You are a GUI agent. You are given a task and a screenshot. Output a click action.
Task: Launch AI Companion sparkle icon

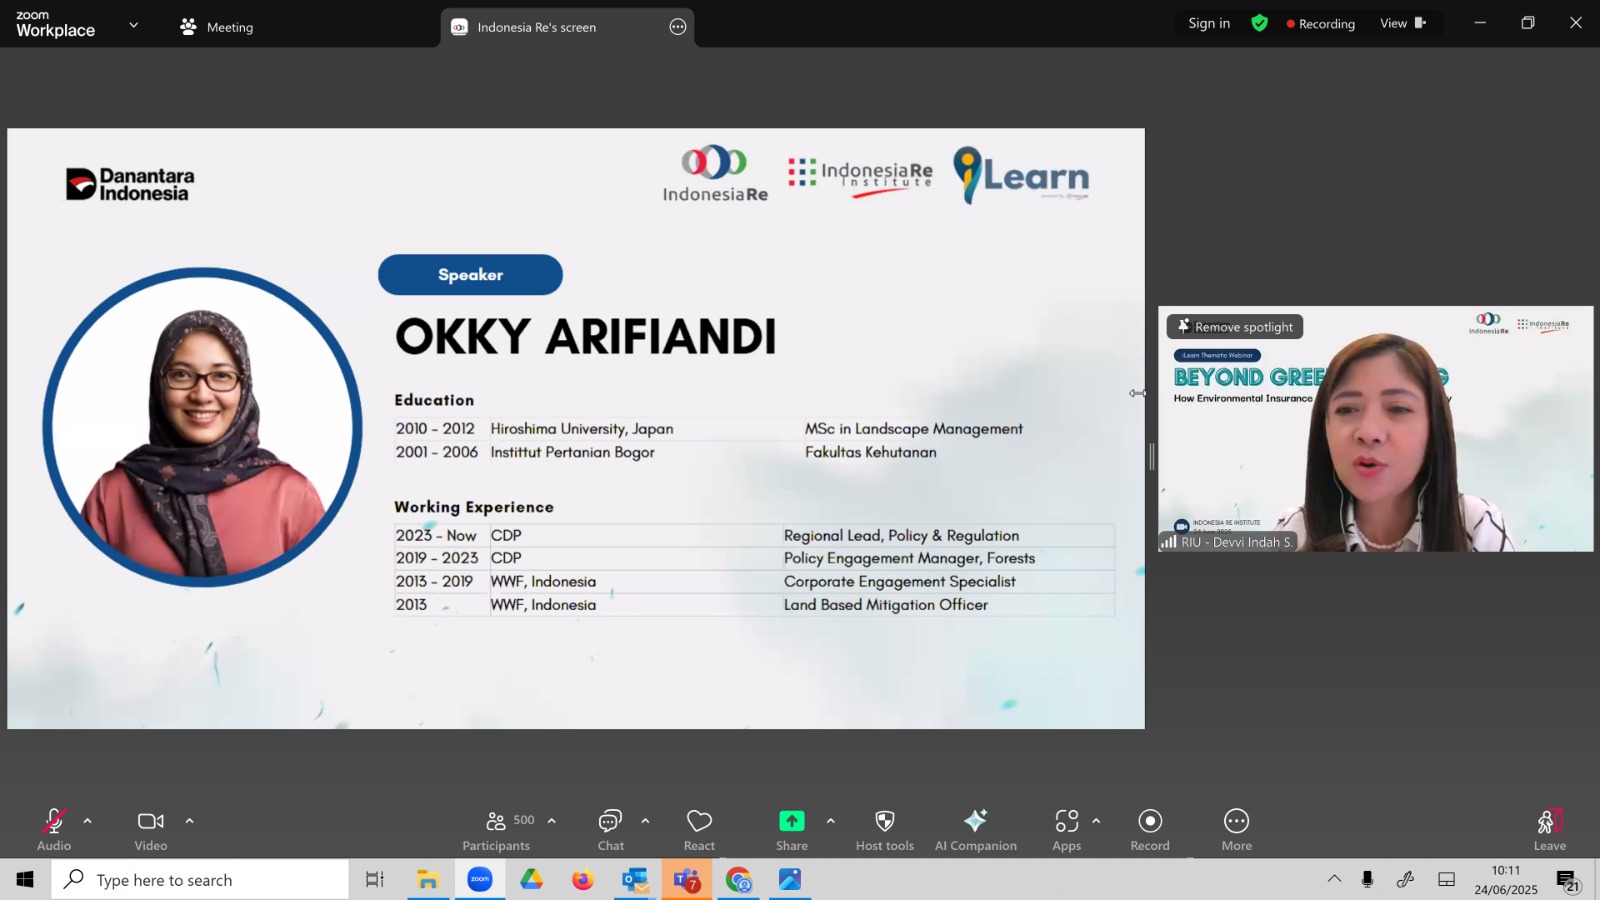[975, 821]
